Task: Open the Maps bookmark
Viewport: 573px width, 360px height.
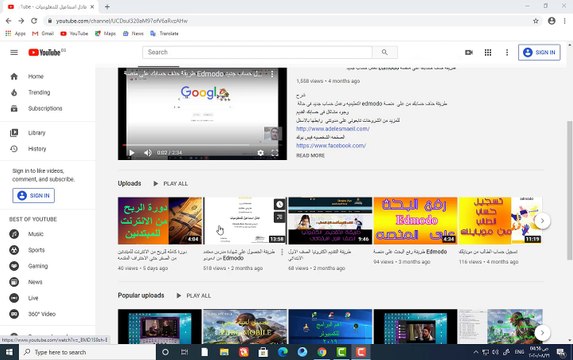Action: tap(105, 33)
